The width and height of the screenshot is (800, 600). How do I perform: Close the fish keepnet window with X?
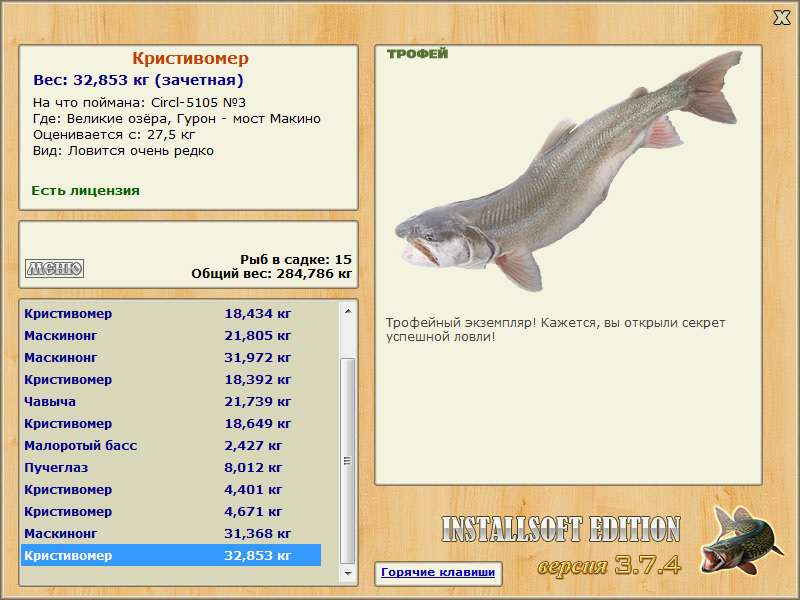click(x=781, y=18)
